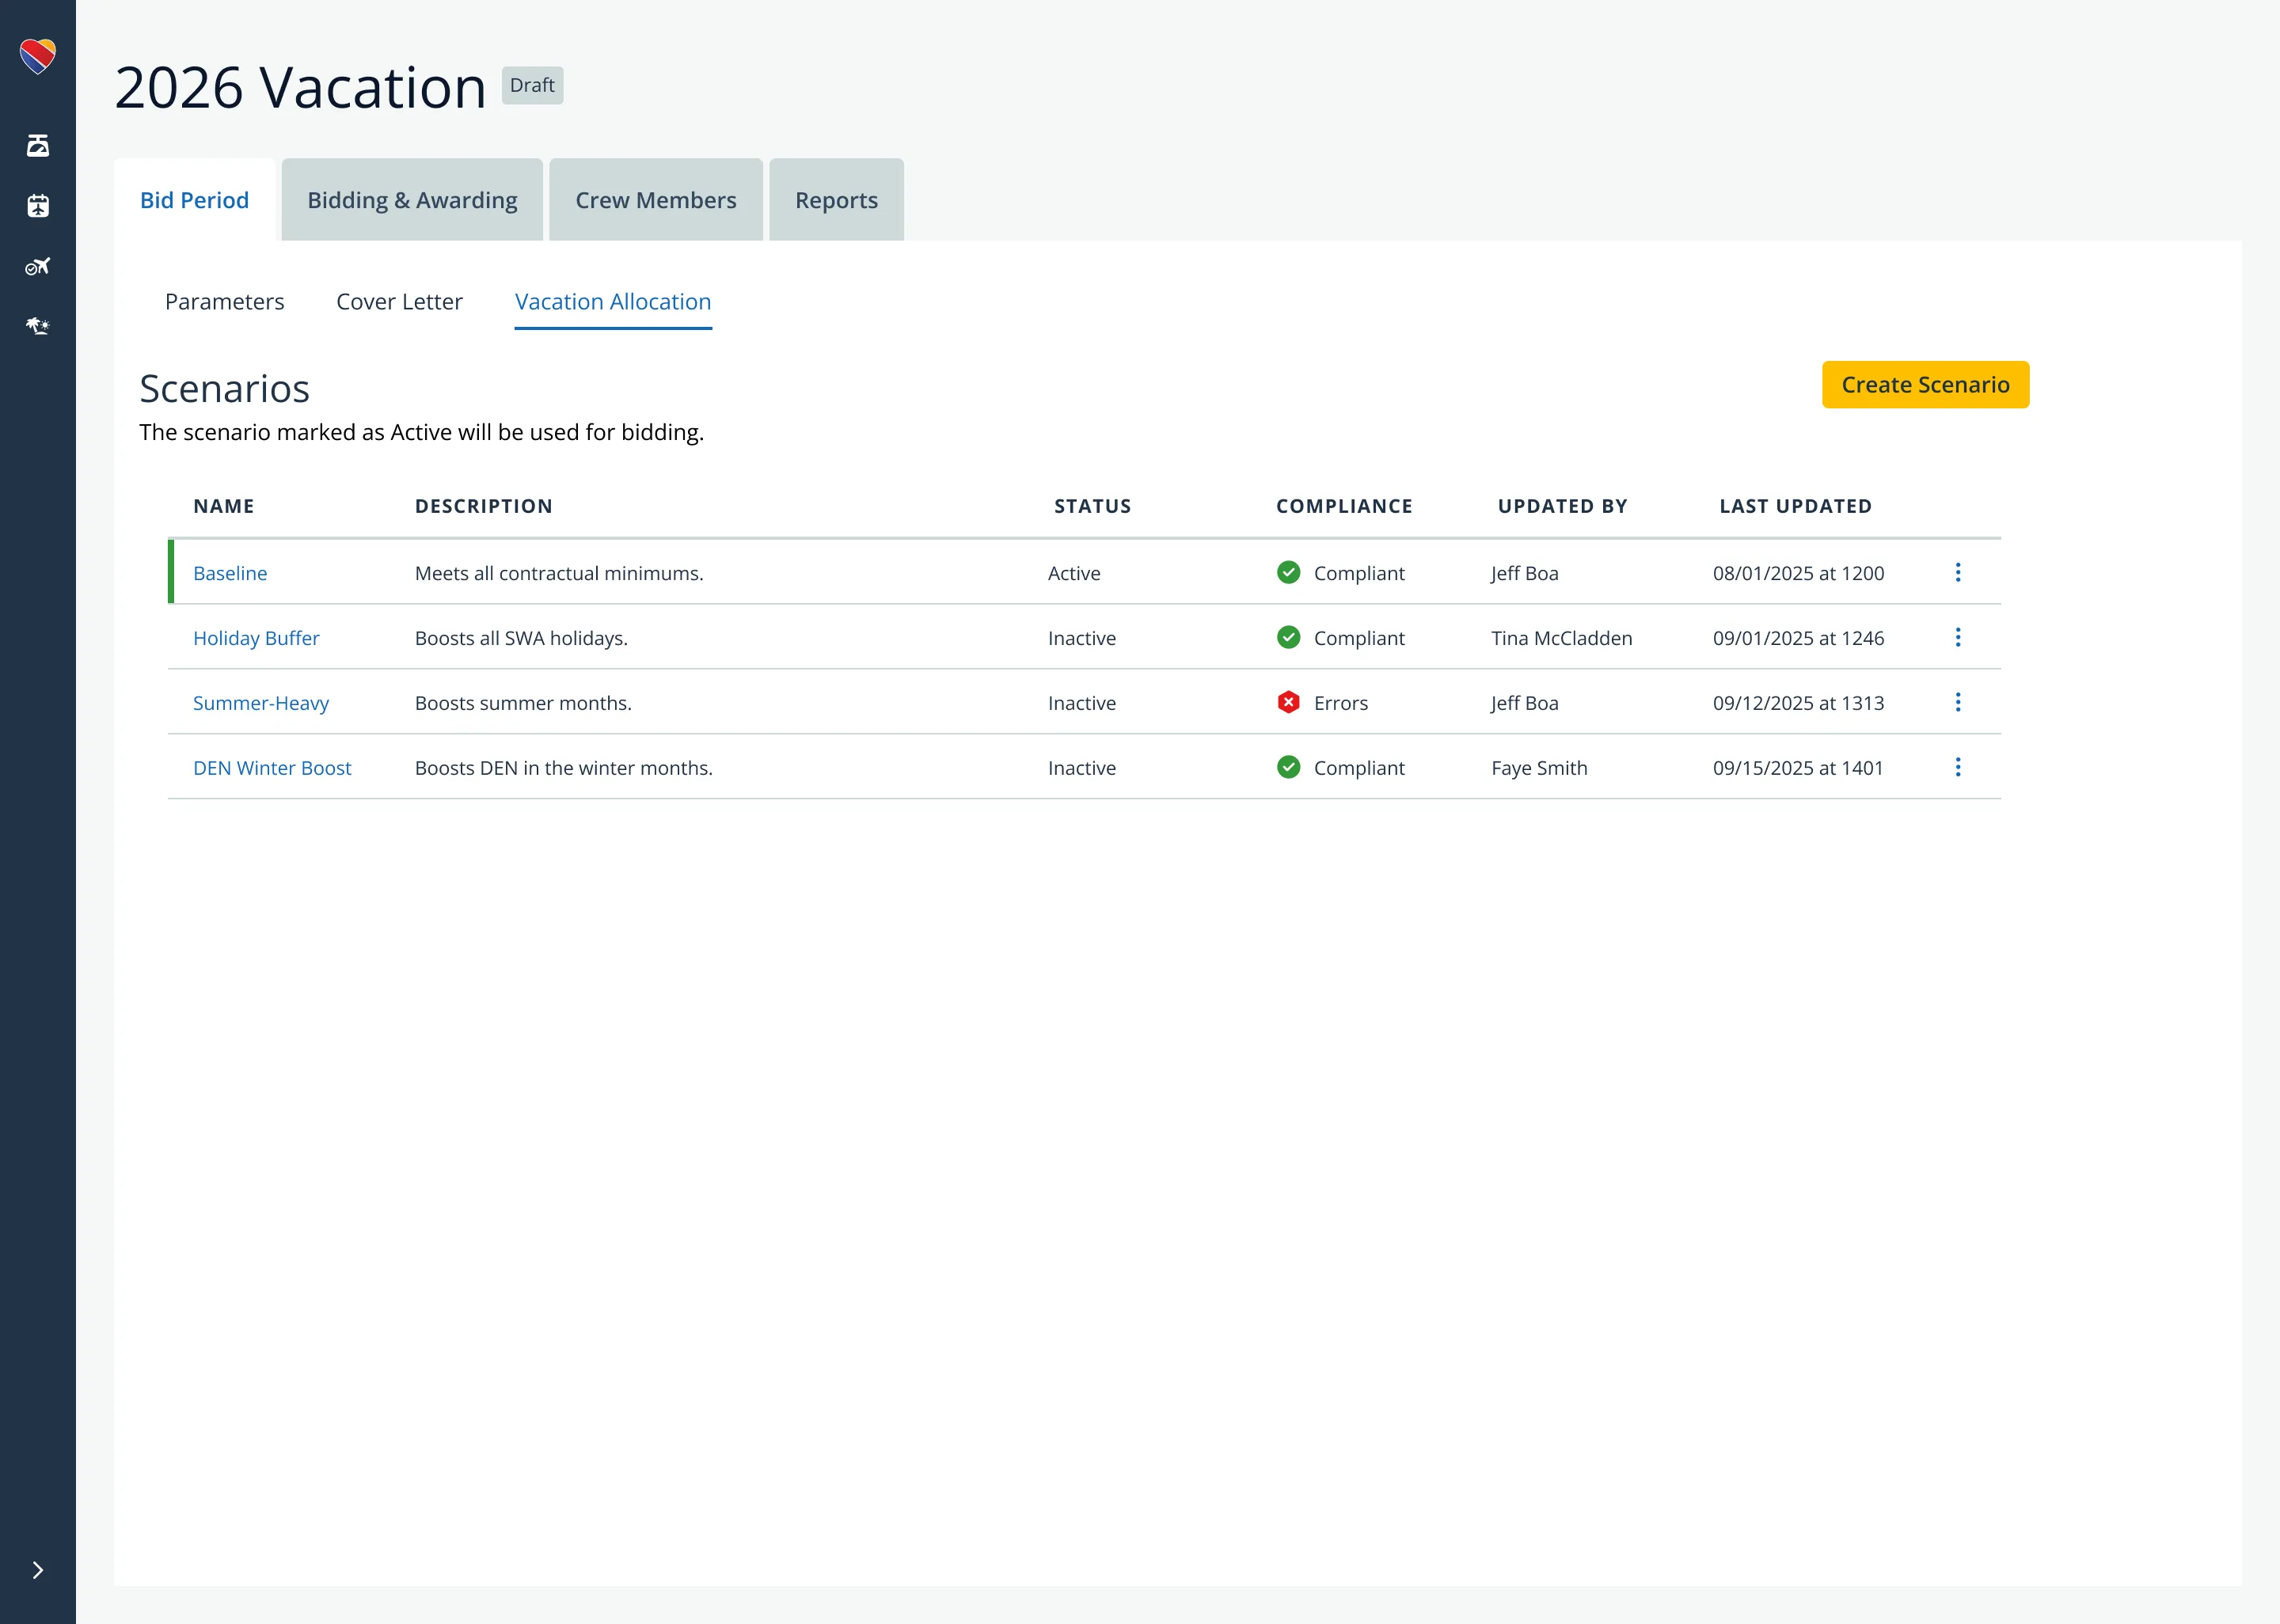Click 'Faye Smith' in Updated By column
Screen dimensions: 2280x1624
[x=1539, y=768]
